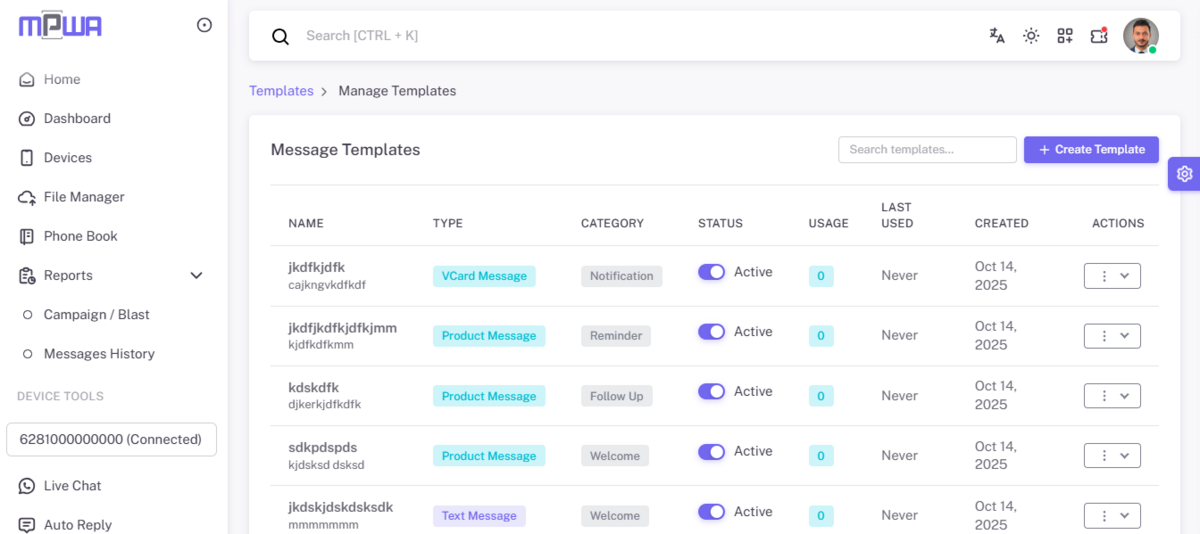Focus the Search templates input field

pos(927,150)
